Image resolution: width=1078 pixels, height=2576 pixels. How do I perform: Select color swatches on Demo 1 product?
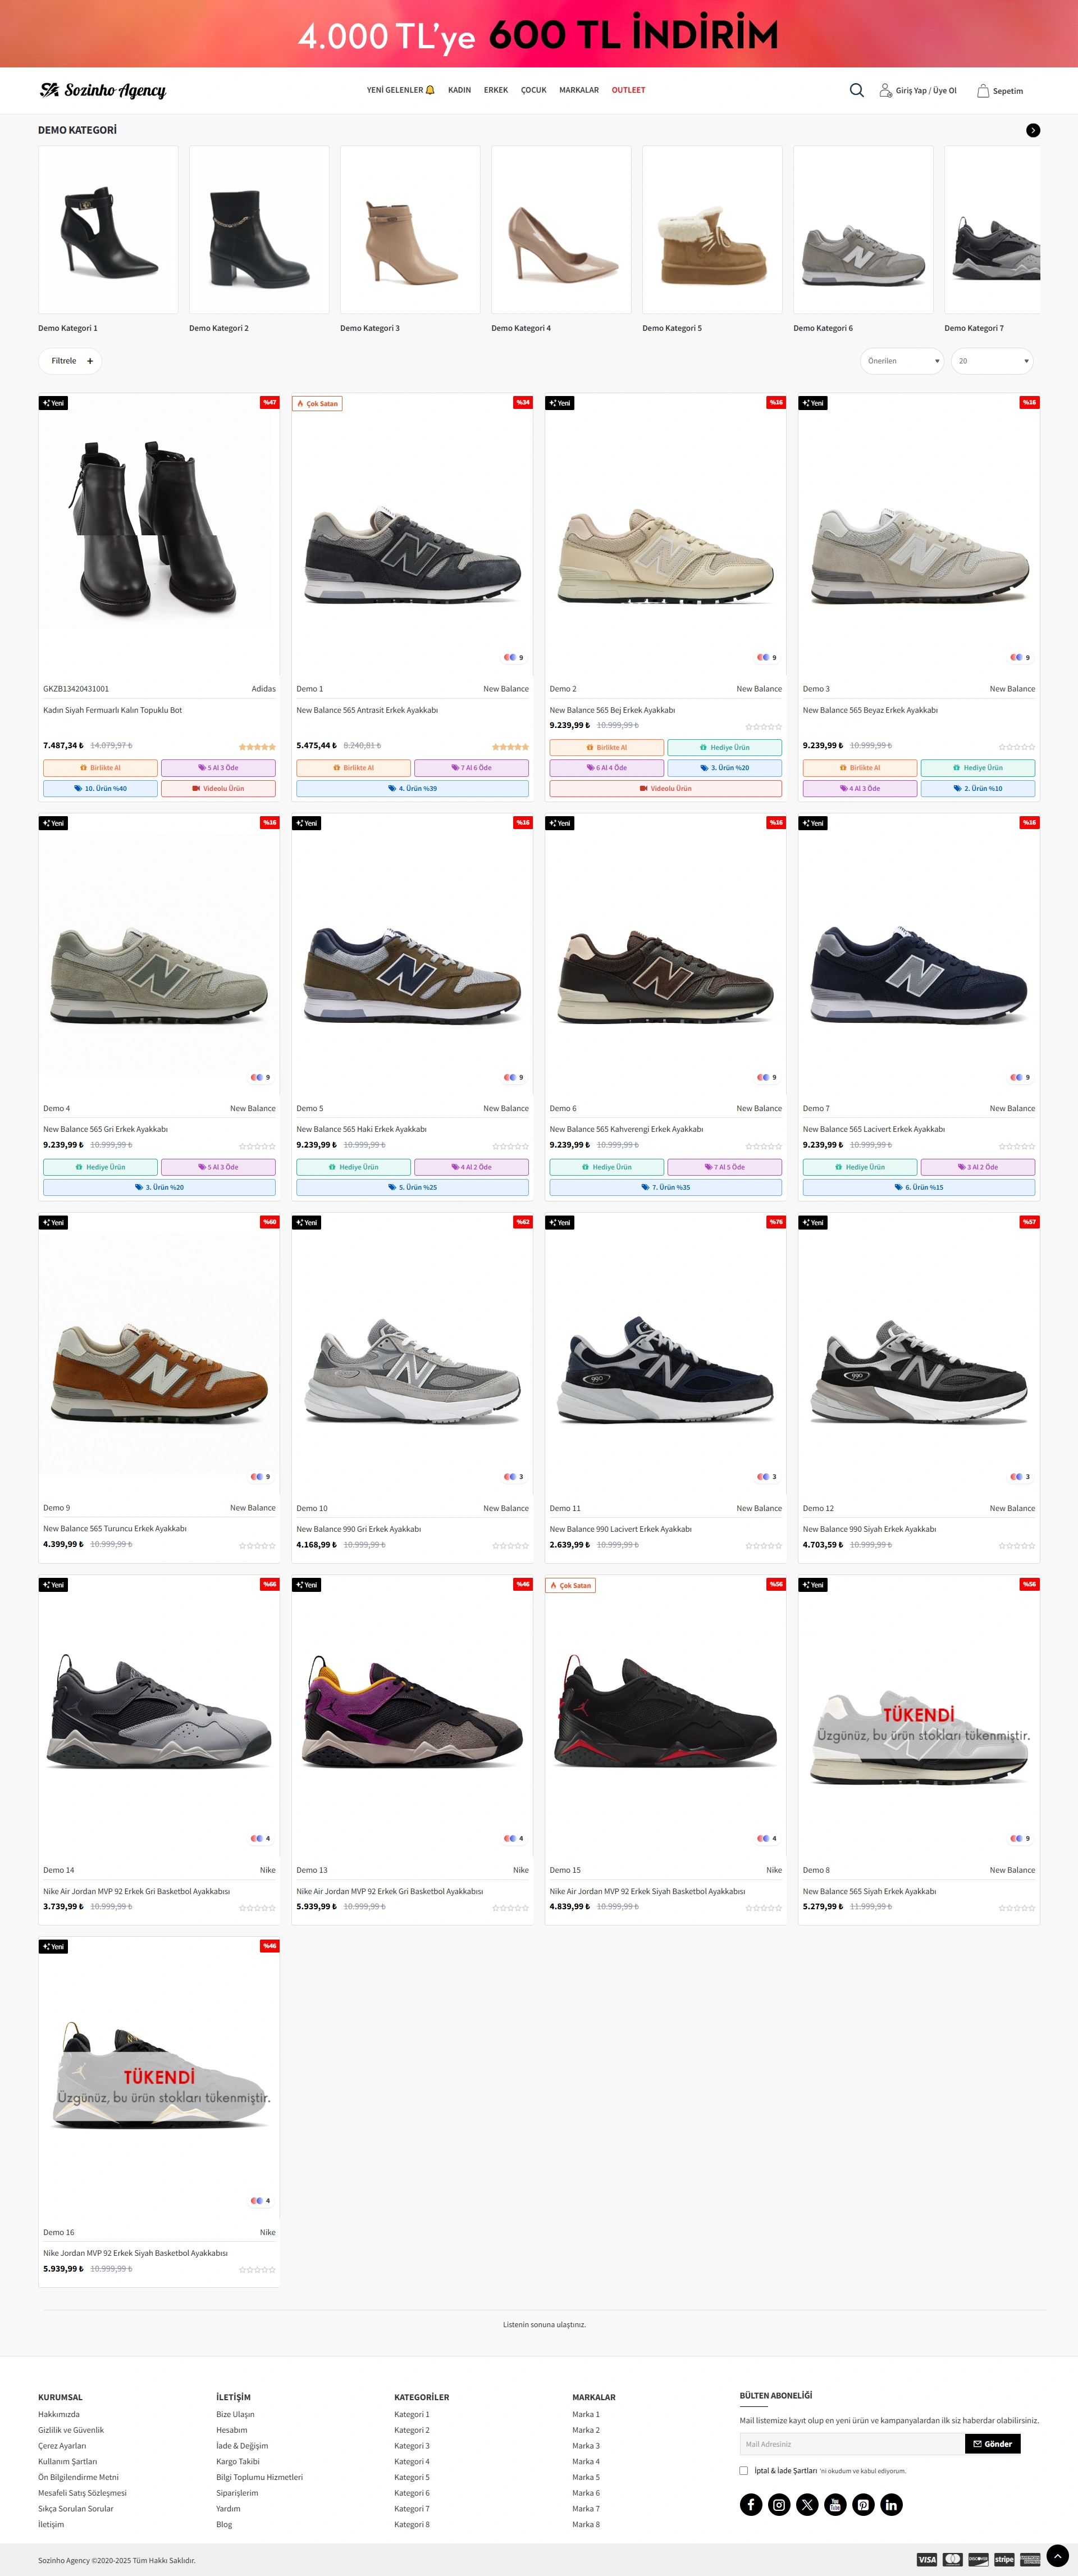coord(510,657)
